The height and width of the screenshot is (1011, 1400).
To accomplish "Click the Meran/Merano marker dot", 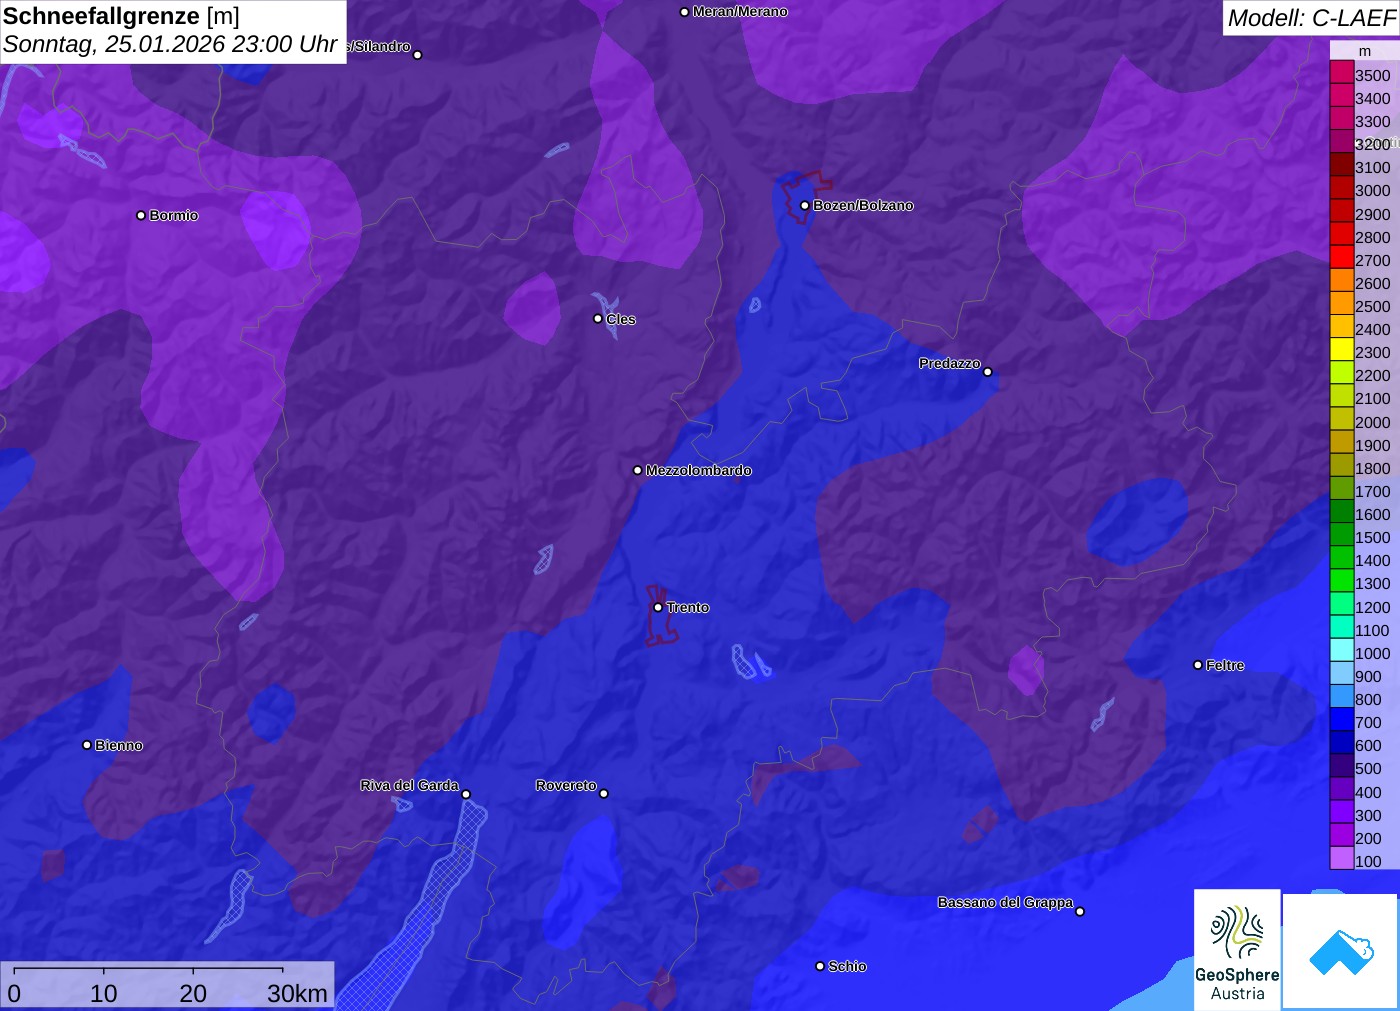I will click(x=684, y=12).
